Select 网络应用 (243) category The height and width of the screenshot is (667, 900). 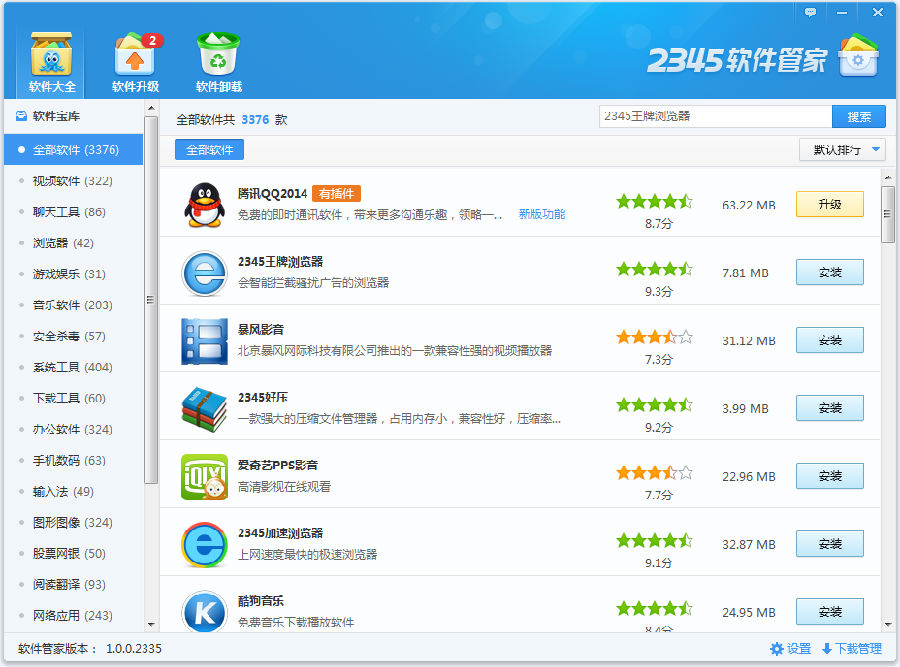tap(73, 615)
